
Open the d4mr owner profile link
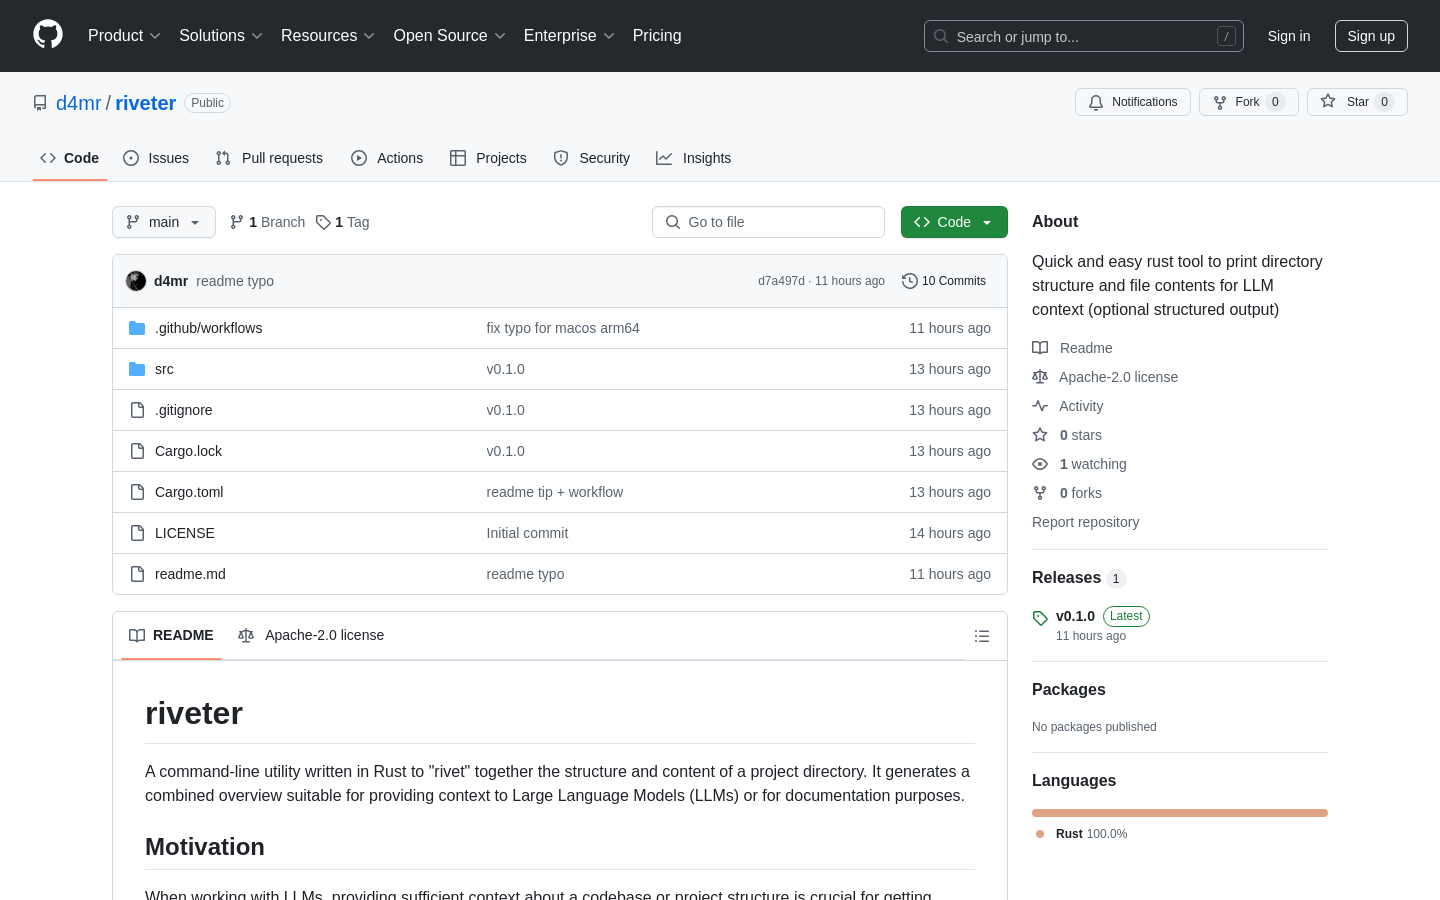(79, 103)
